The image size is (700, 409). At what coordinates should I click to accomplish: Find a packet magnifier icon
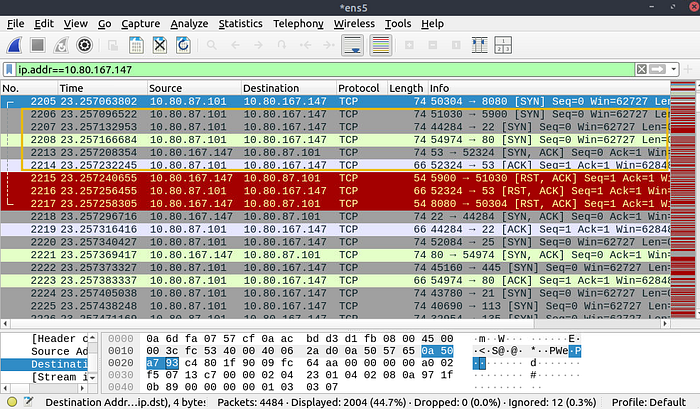click(x=212, y=45)
